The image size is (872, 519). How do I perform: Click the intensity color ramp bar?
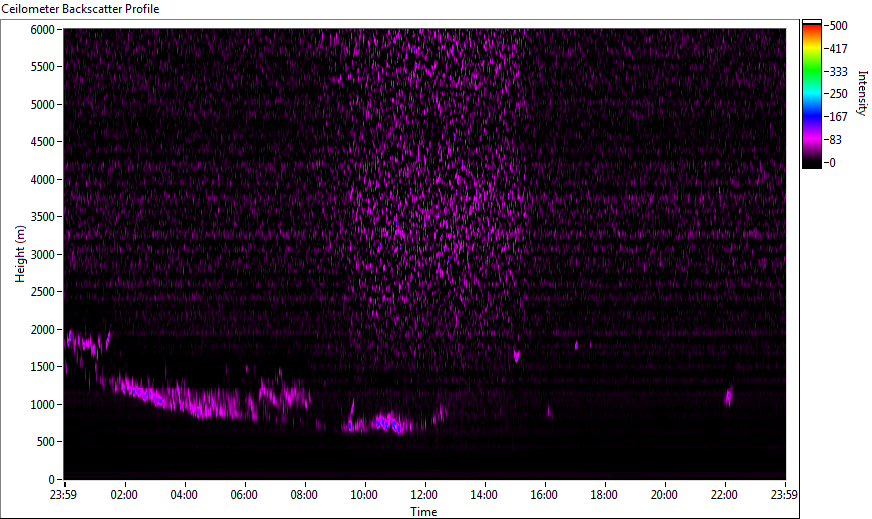(811, 94)
